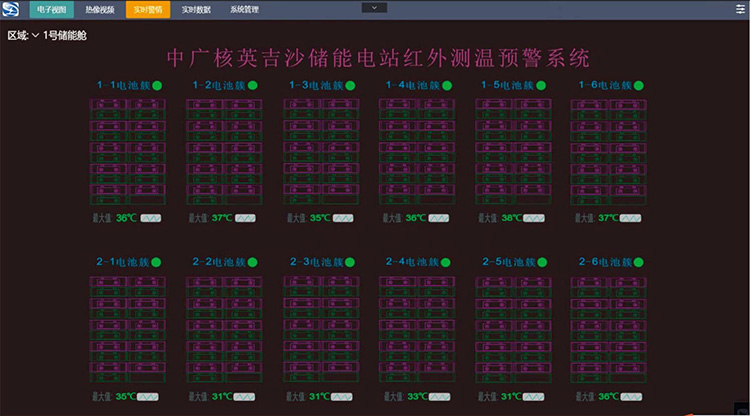Select the 1-1电池簇 label

123,86
